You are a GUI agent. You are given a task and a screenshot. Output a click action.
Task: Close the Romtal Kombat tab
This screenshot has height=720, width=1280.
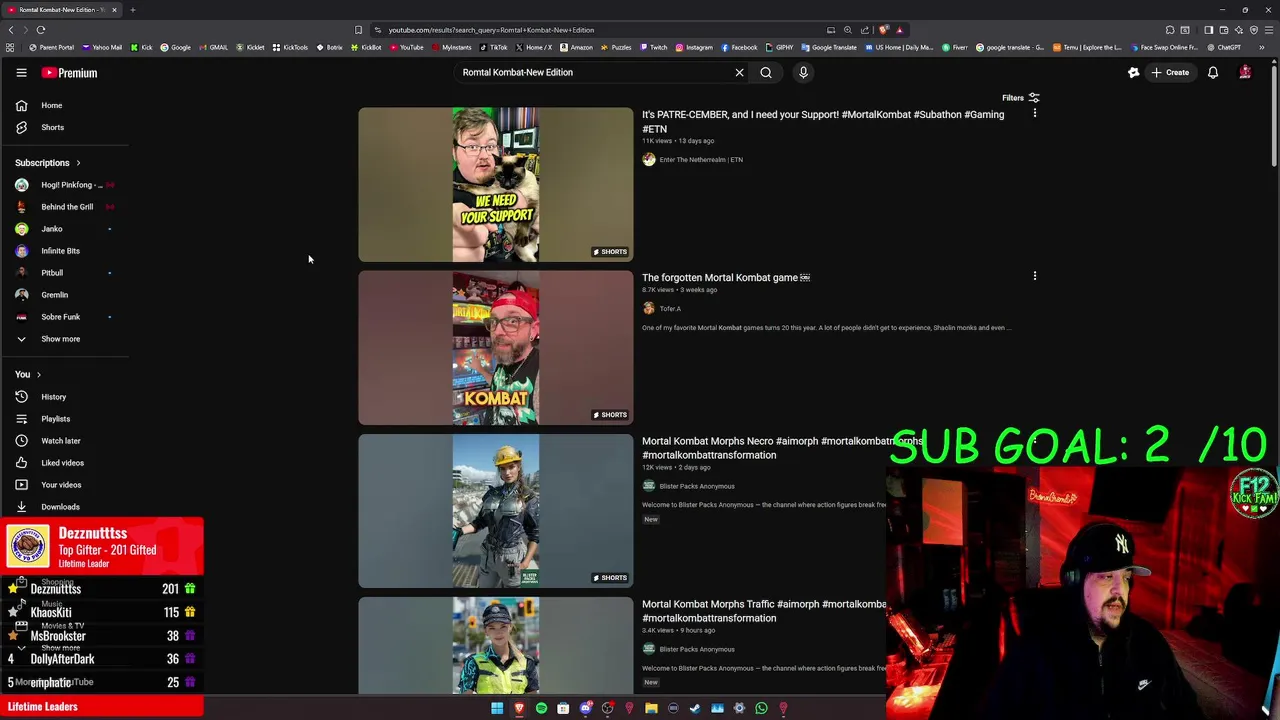[114, 10]
